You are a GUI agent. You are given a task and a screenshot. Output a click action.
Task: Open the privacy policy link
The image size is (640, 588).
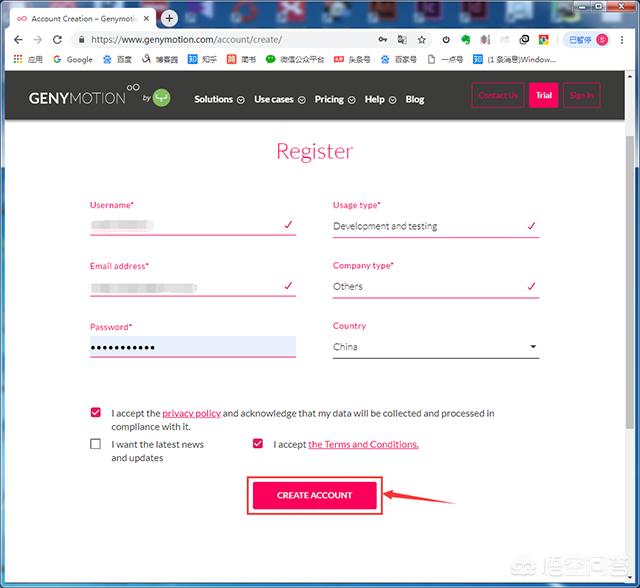coord(191,413)
